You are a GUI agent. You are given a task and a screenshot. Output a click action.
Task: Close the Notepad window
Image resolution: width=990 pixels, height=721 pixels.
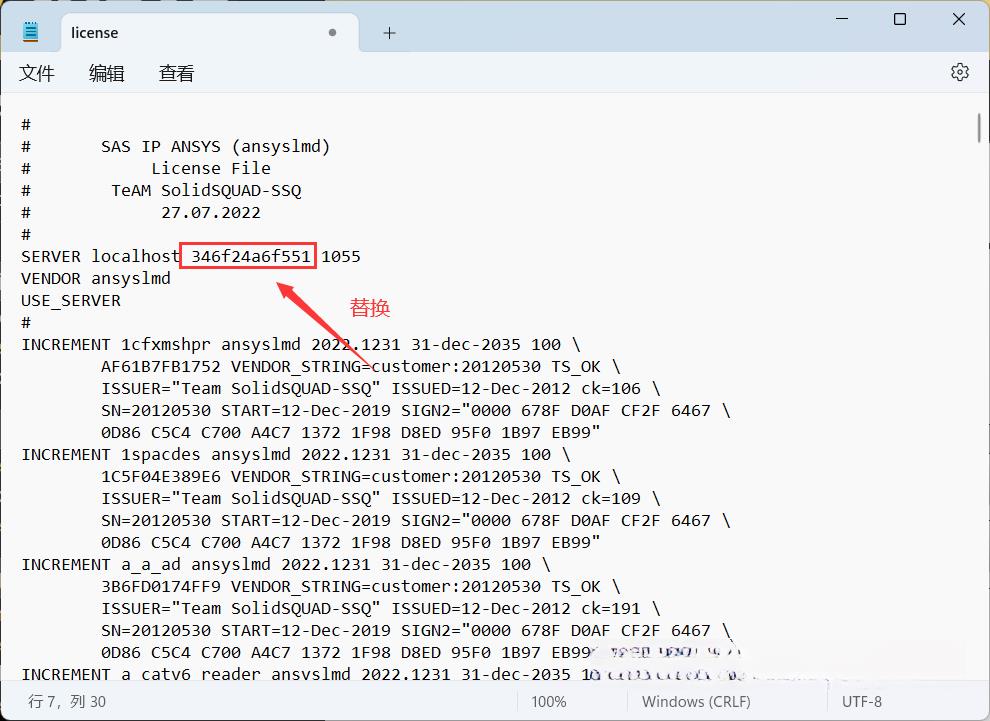tap(958, 19)
